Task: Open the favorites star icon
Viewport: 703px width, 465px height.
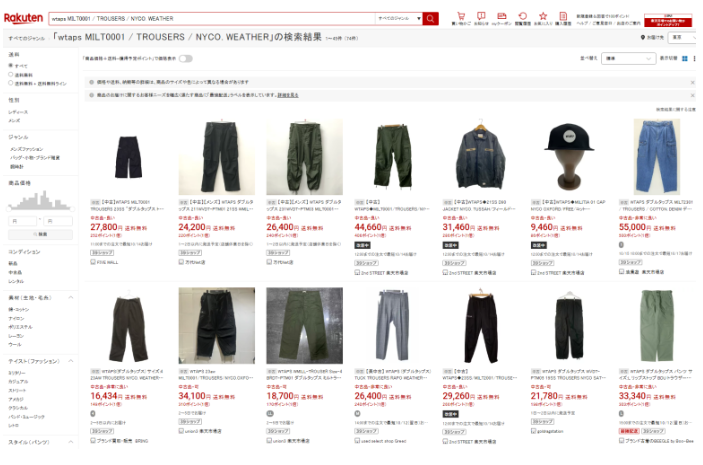Action: [543, 17]
